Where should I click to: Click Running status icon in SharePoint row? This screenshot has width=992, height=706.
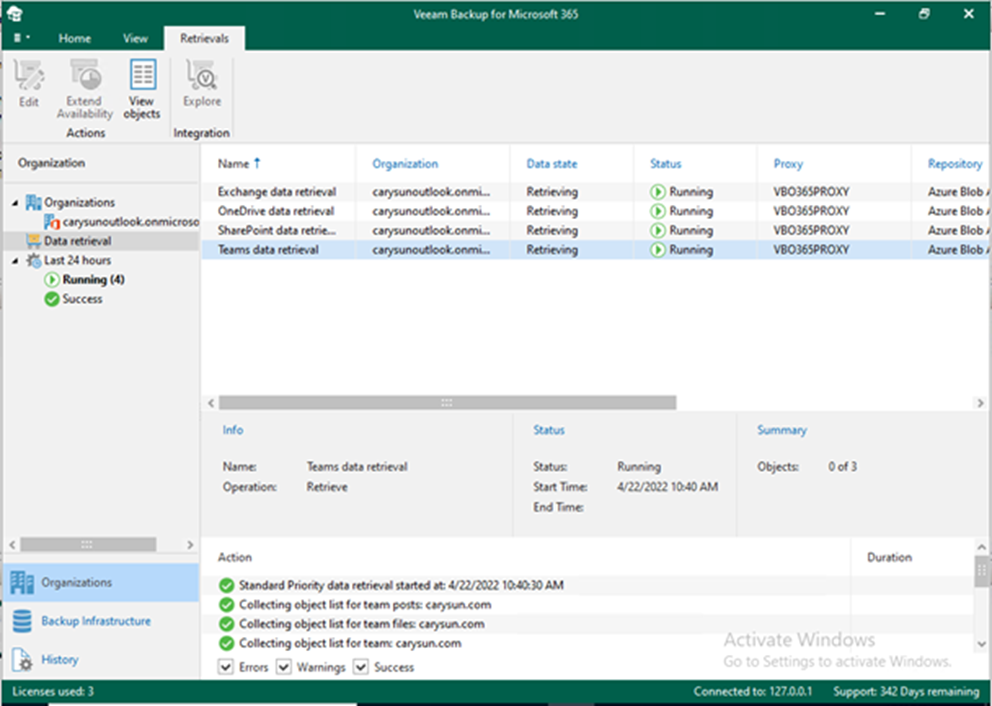(x=657, y=230)
